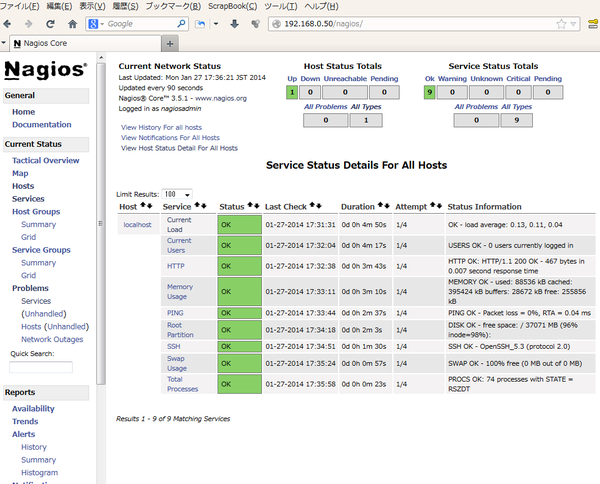
Task: Open the 表示(V) menu
Action: (92, 6)
